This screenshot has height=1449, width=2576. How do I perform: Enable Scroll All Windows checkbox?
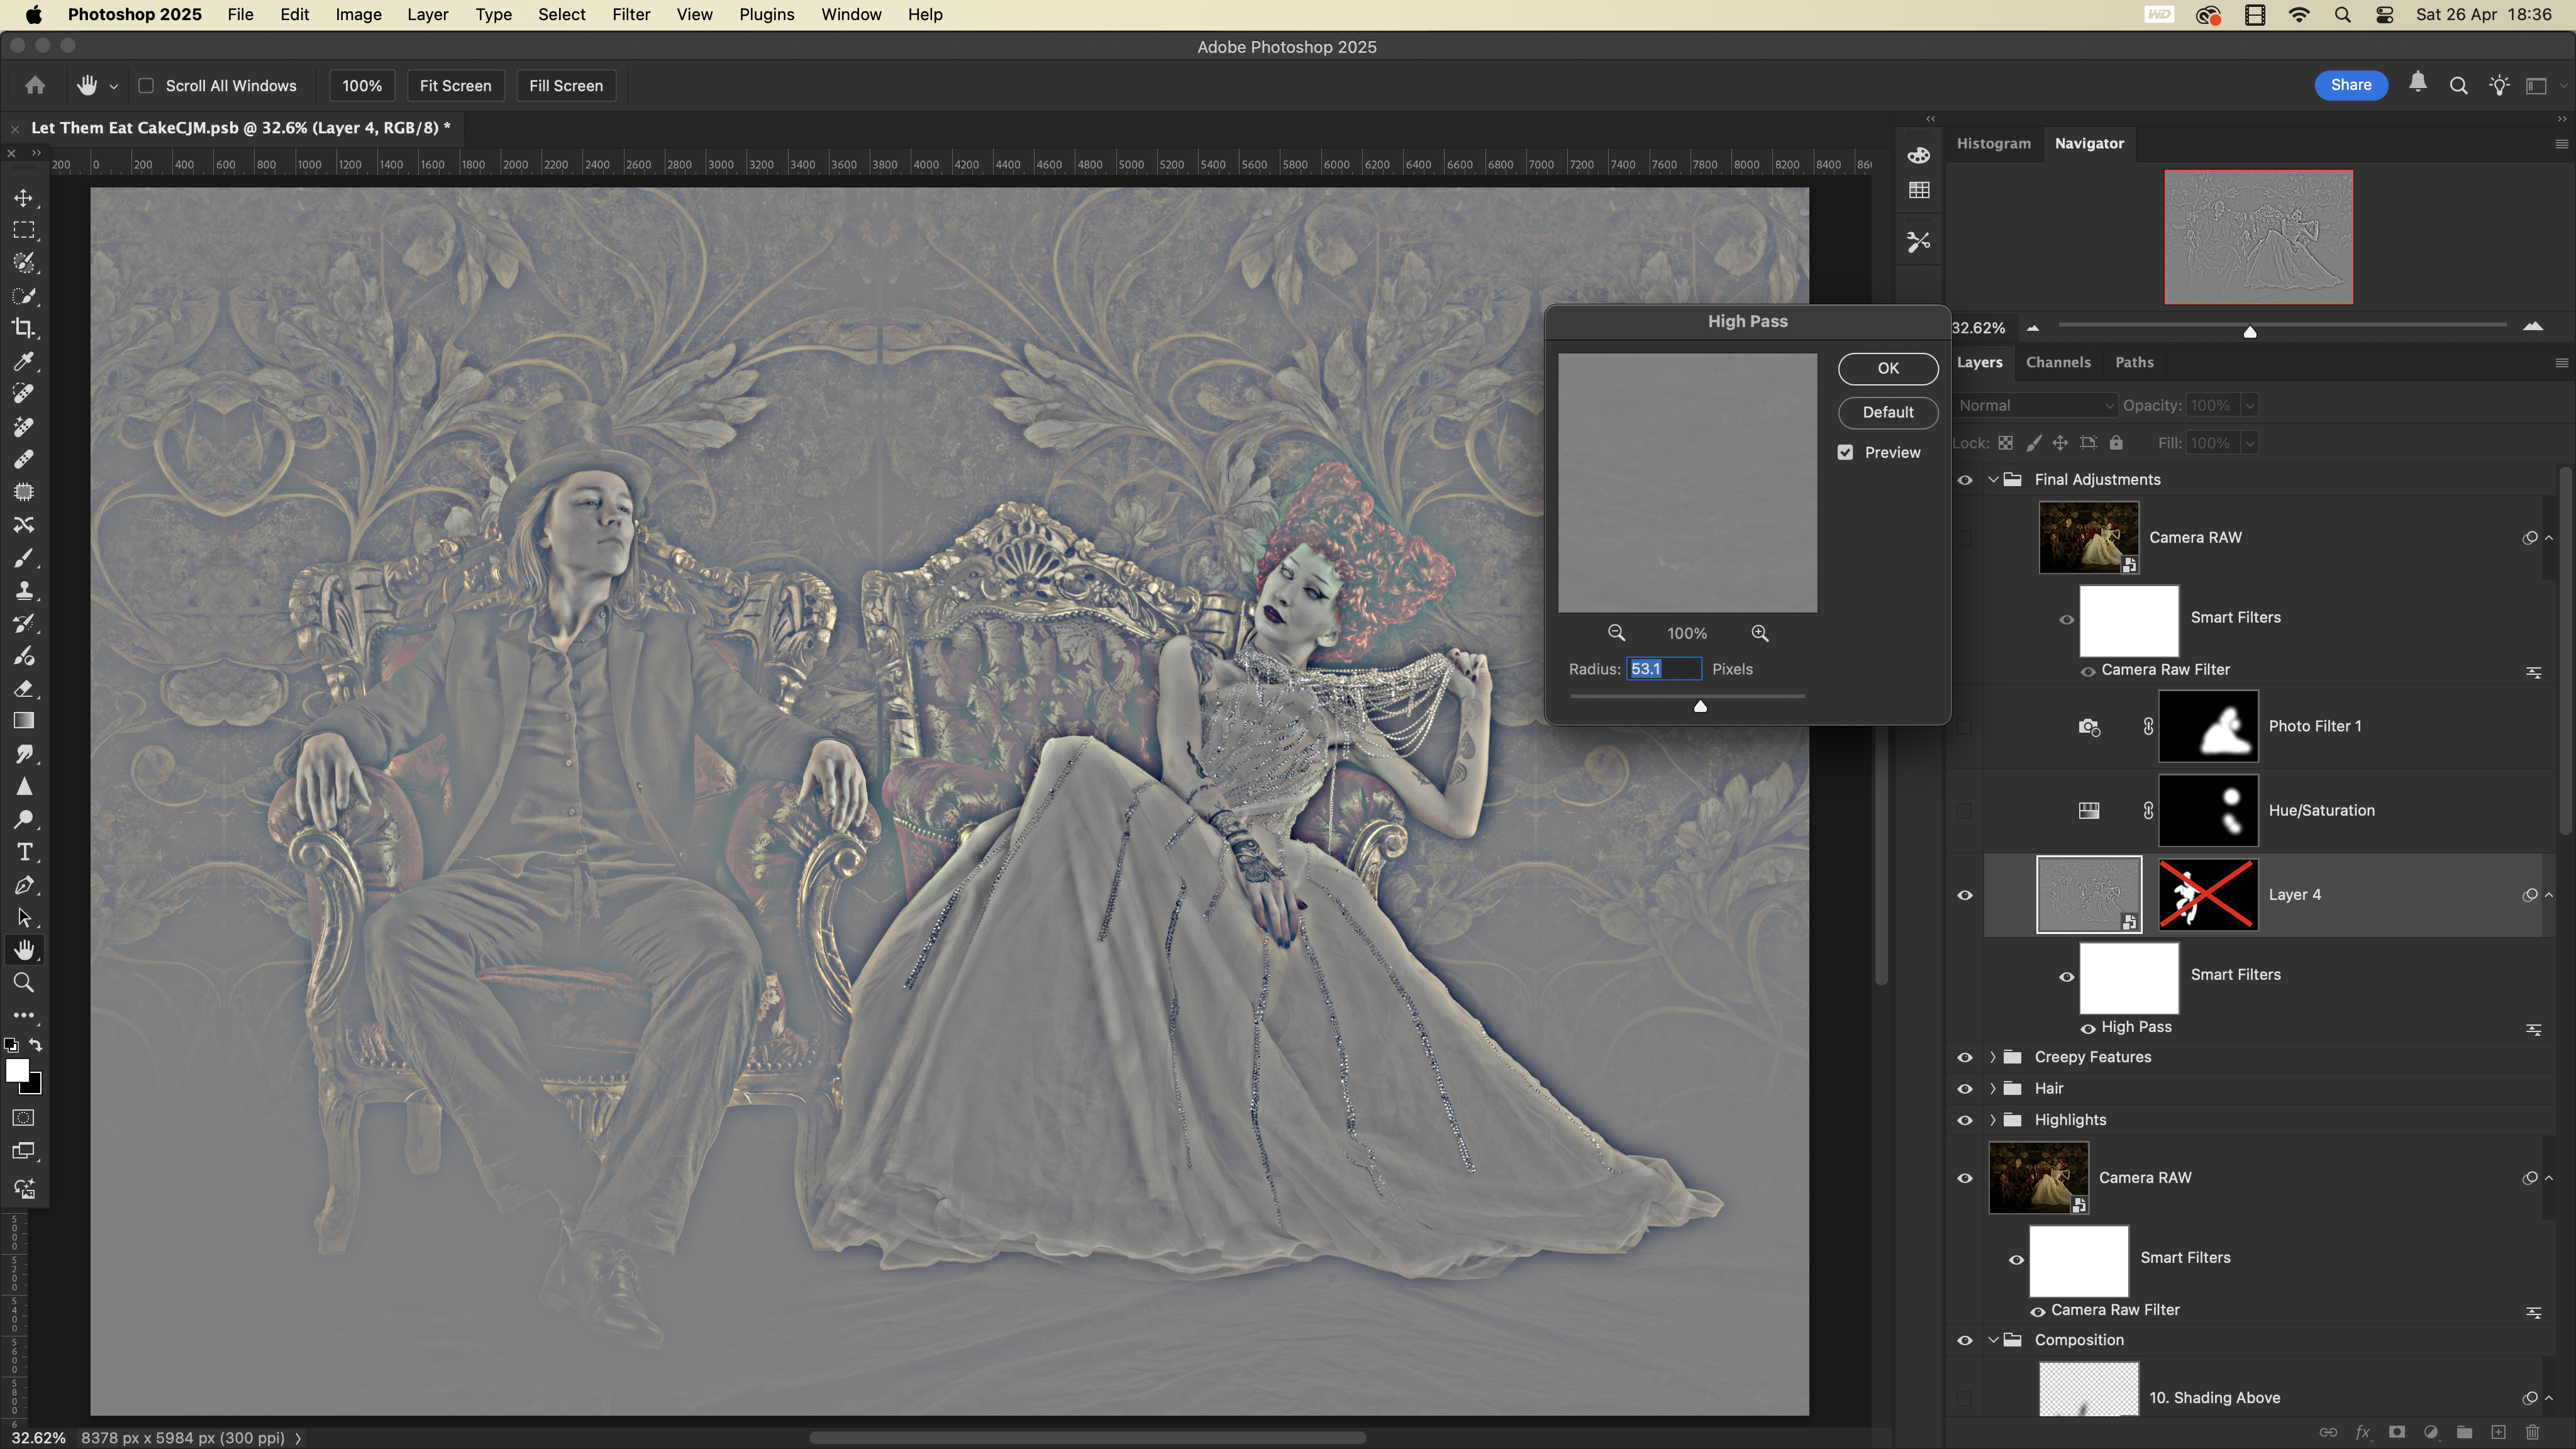146,85
